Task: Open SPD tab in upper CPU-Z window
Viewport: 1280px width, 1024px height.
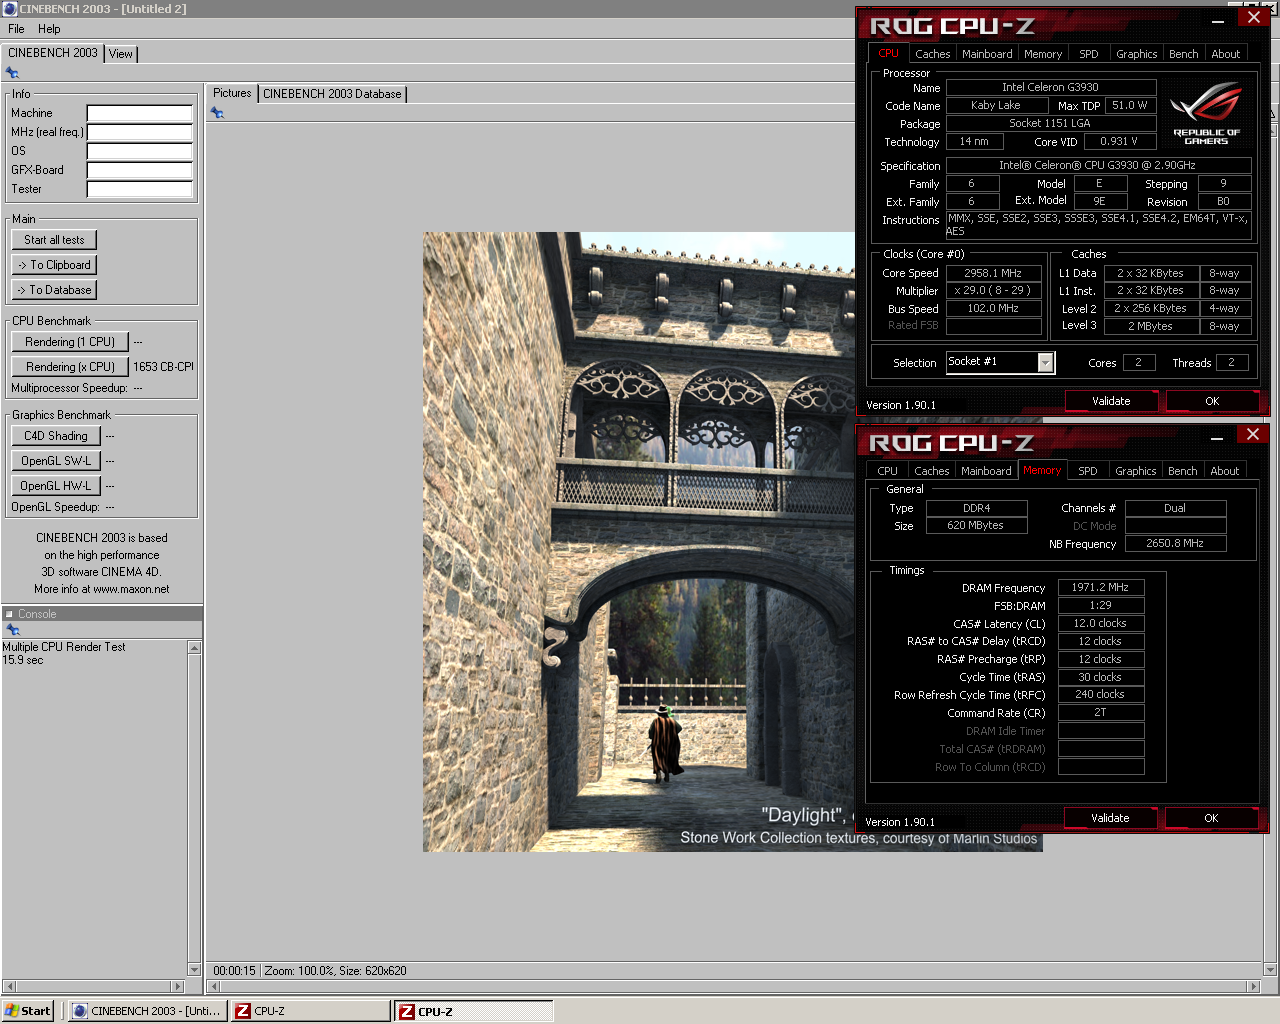Action: (1089, 54)
